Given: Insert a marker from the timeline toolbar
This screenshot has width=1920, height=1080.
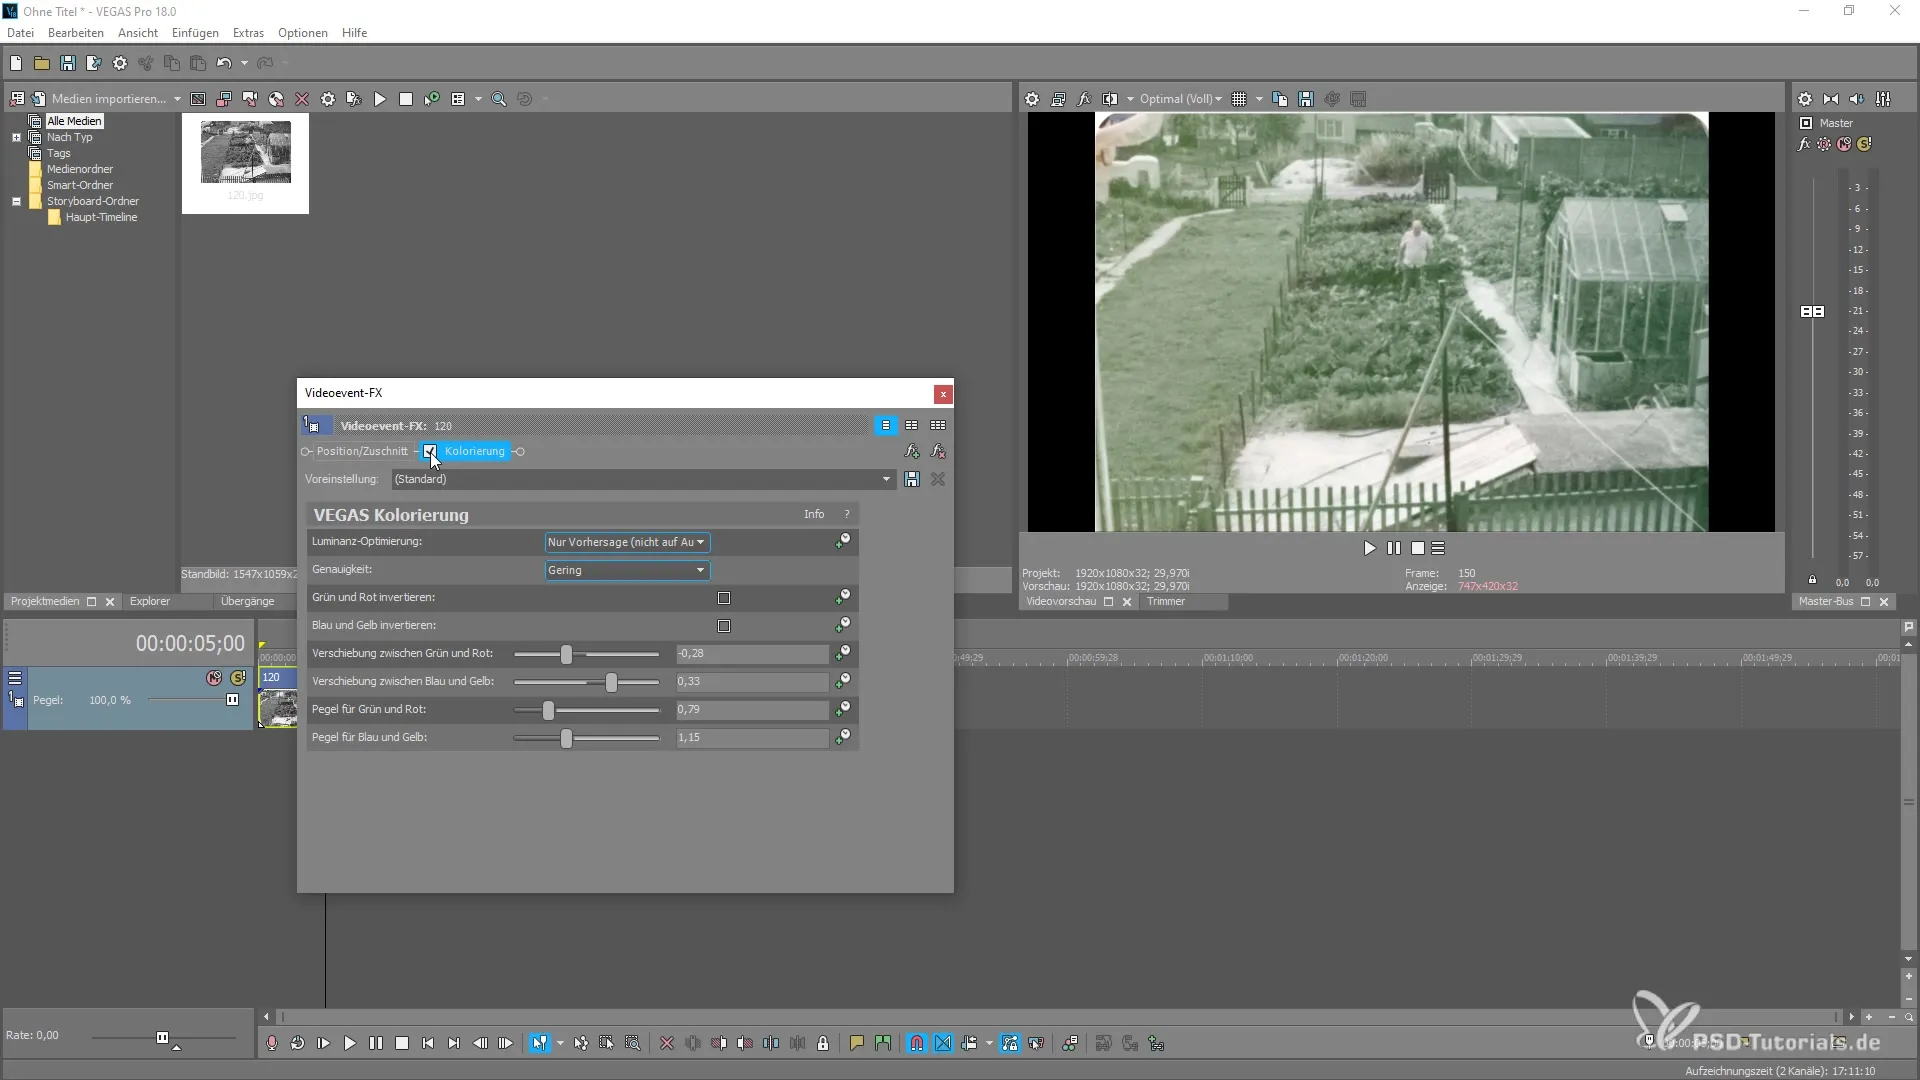Looking at the screenshot, I should tap(857, 1043).
